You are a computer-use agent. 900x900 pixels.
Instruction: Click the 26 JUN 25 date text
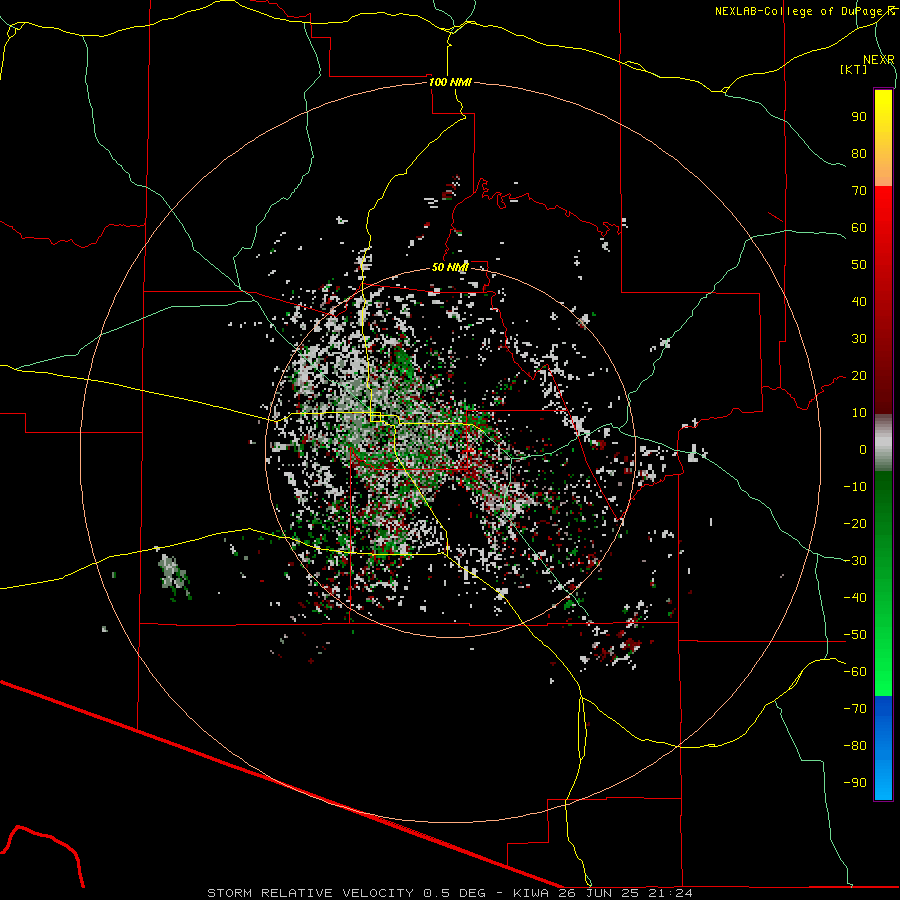(600, 893)
